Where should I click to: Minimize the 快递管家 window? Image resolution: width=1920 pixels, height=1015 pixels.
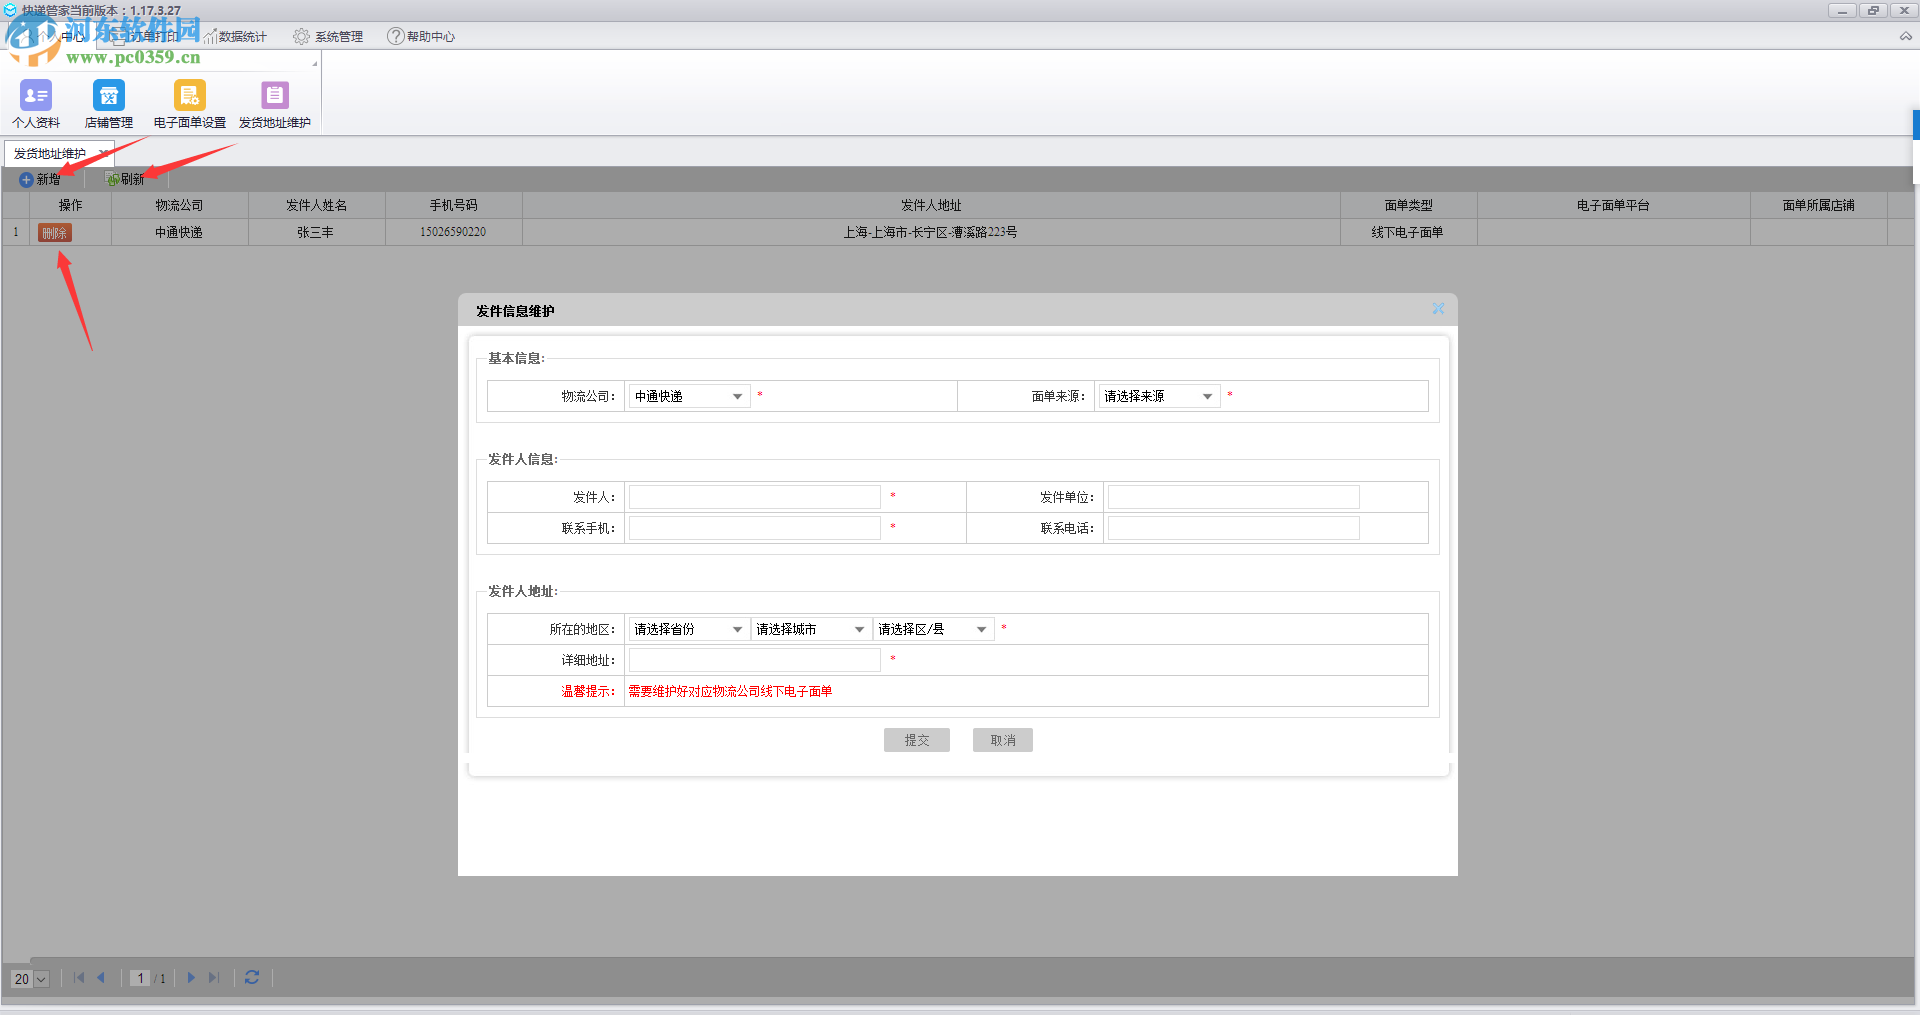(1842, 10)
